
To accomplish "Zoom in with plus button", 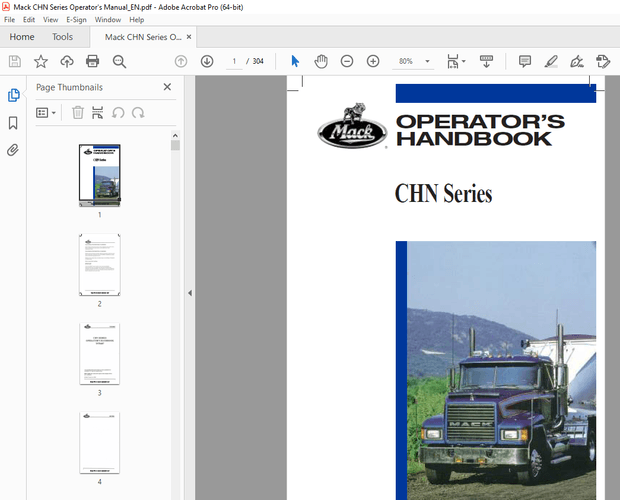I will click(373, 61).
